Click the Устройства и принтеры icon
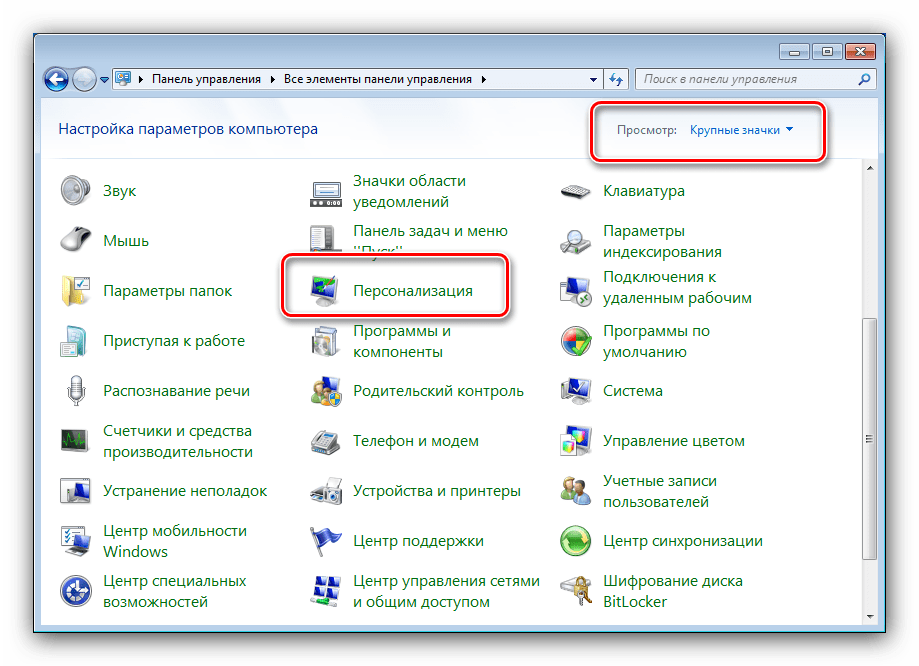919x666 pixels. point(326,491)
